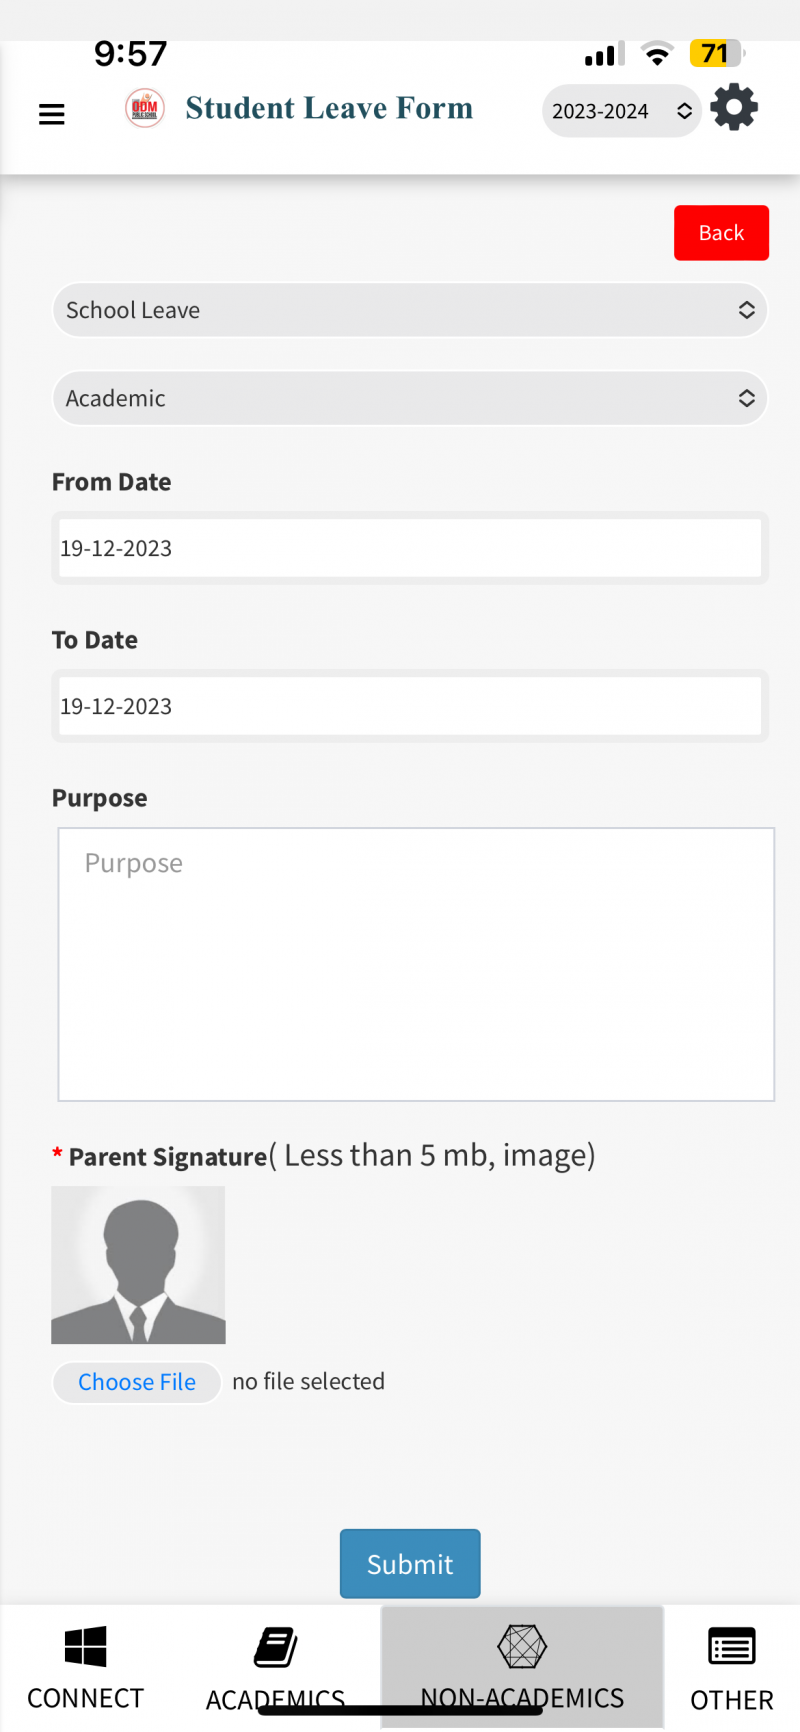Click the ODM school logo
Viewport: 800px width, 1732px height.
tap(145, 109)
